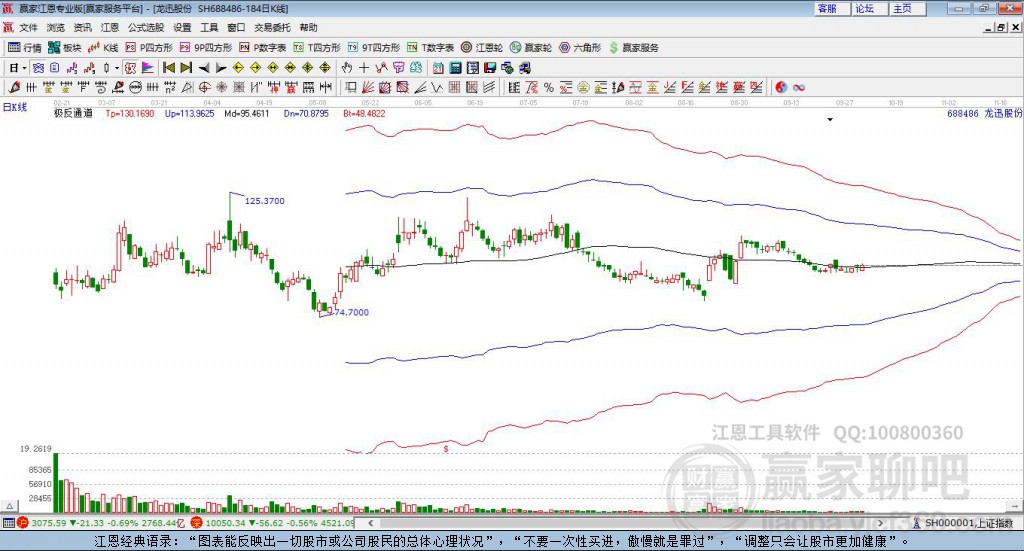
Task: Step chart right with black right arrow
Action: click(x=221, y=68)
